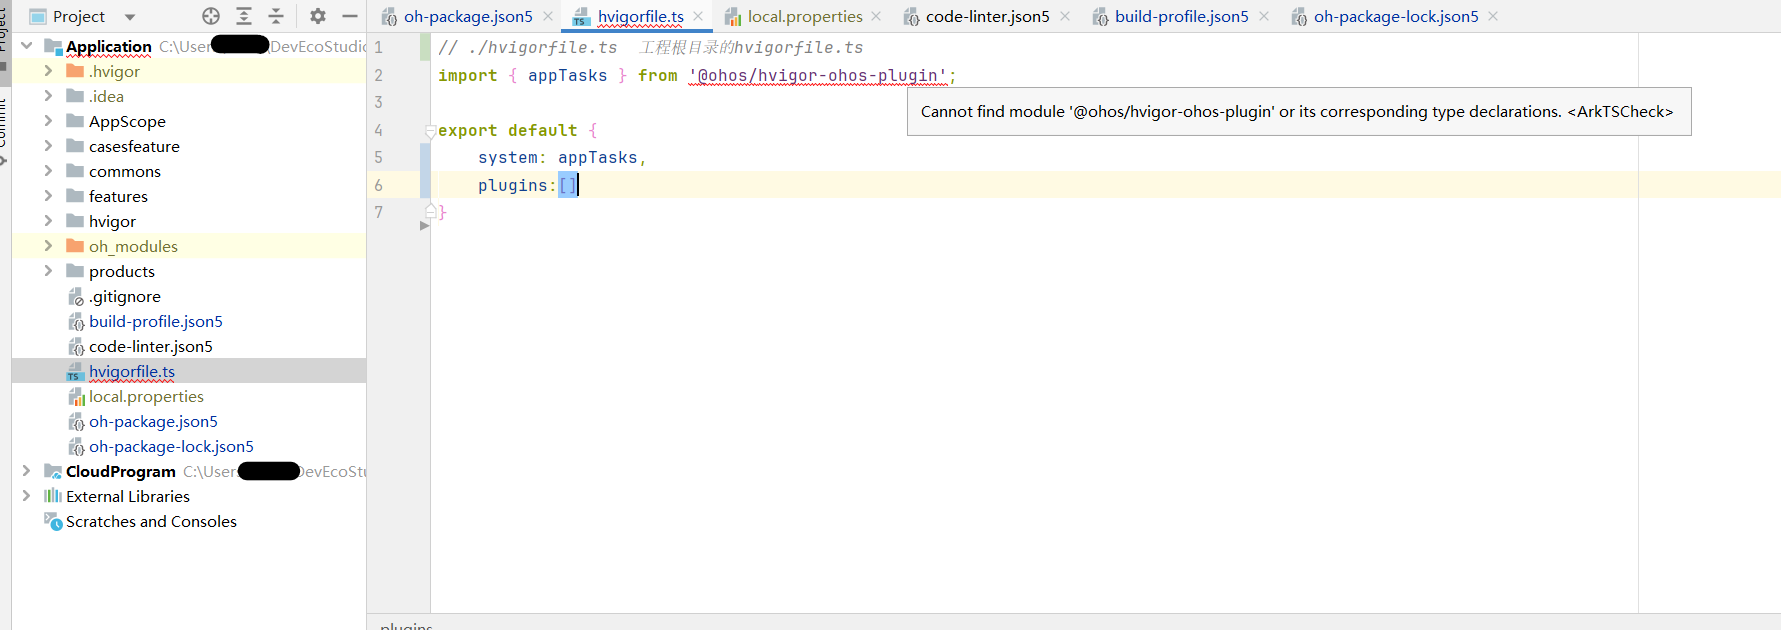Expand the products folder
This screenshot has width=1781, height=630.
coord(48,271)
